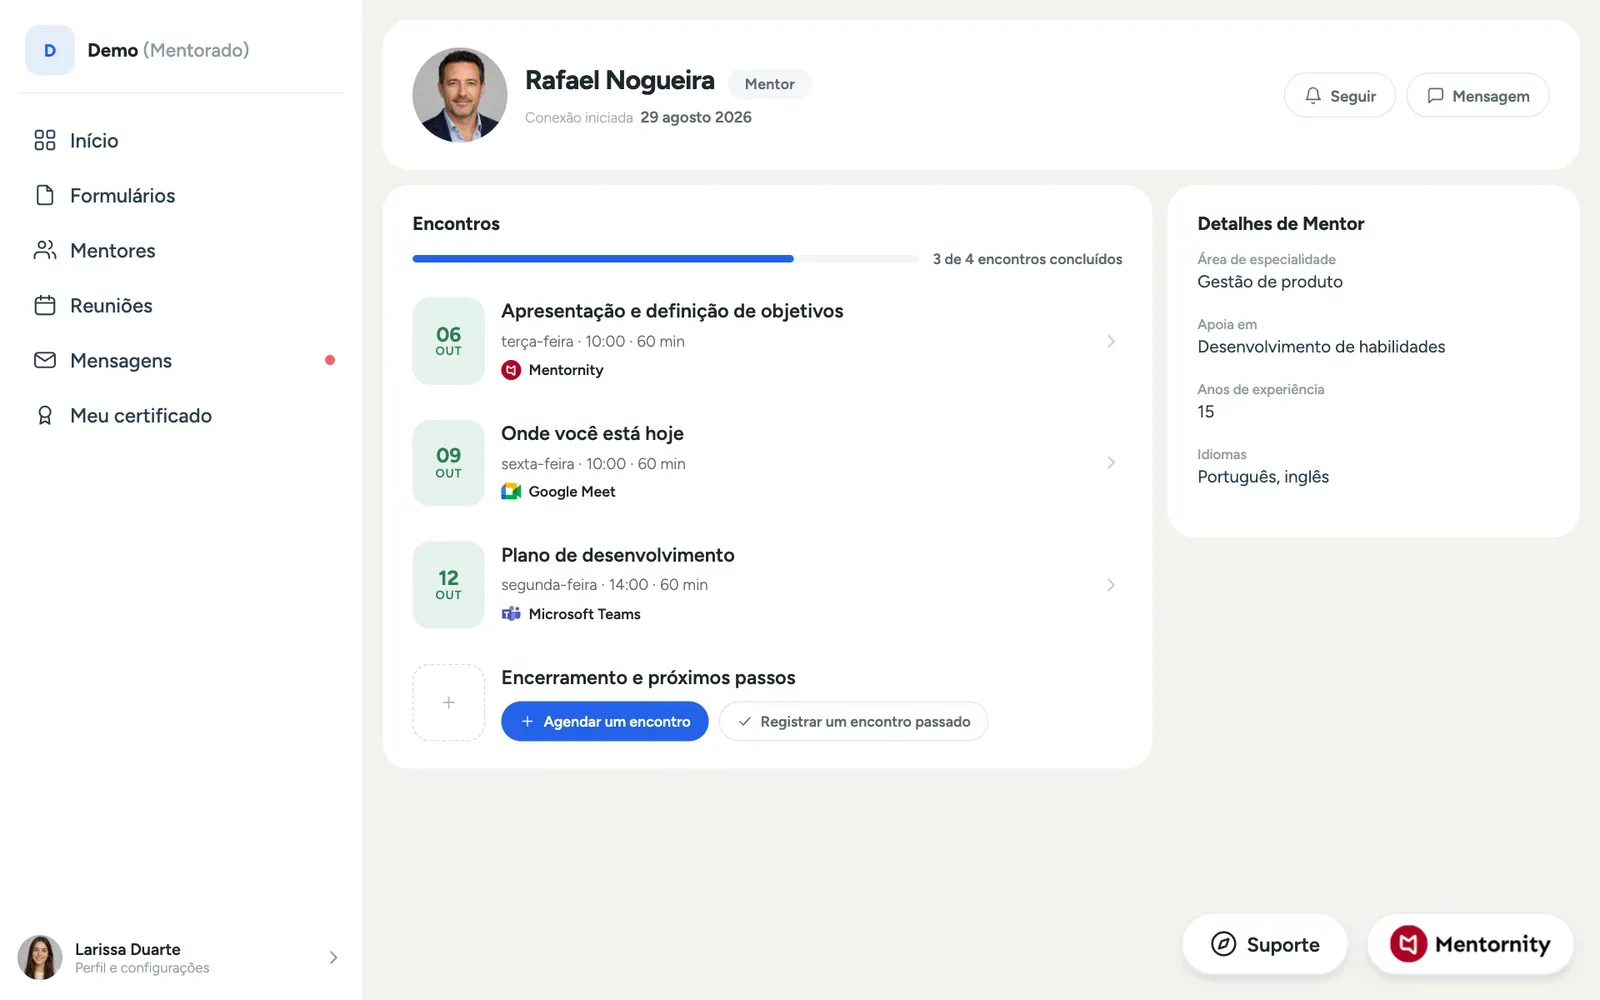Click the Encerramento e próximos passos title

[648, 677]
